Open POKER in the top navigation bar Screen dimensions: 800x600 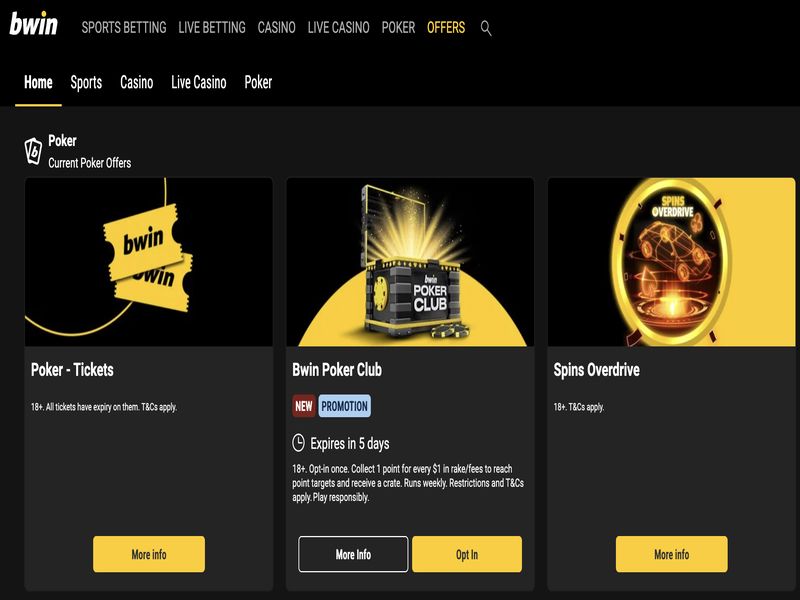tap(398, 28)
